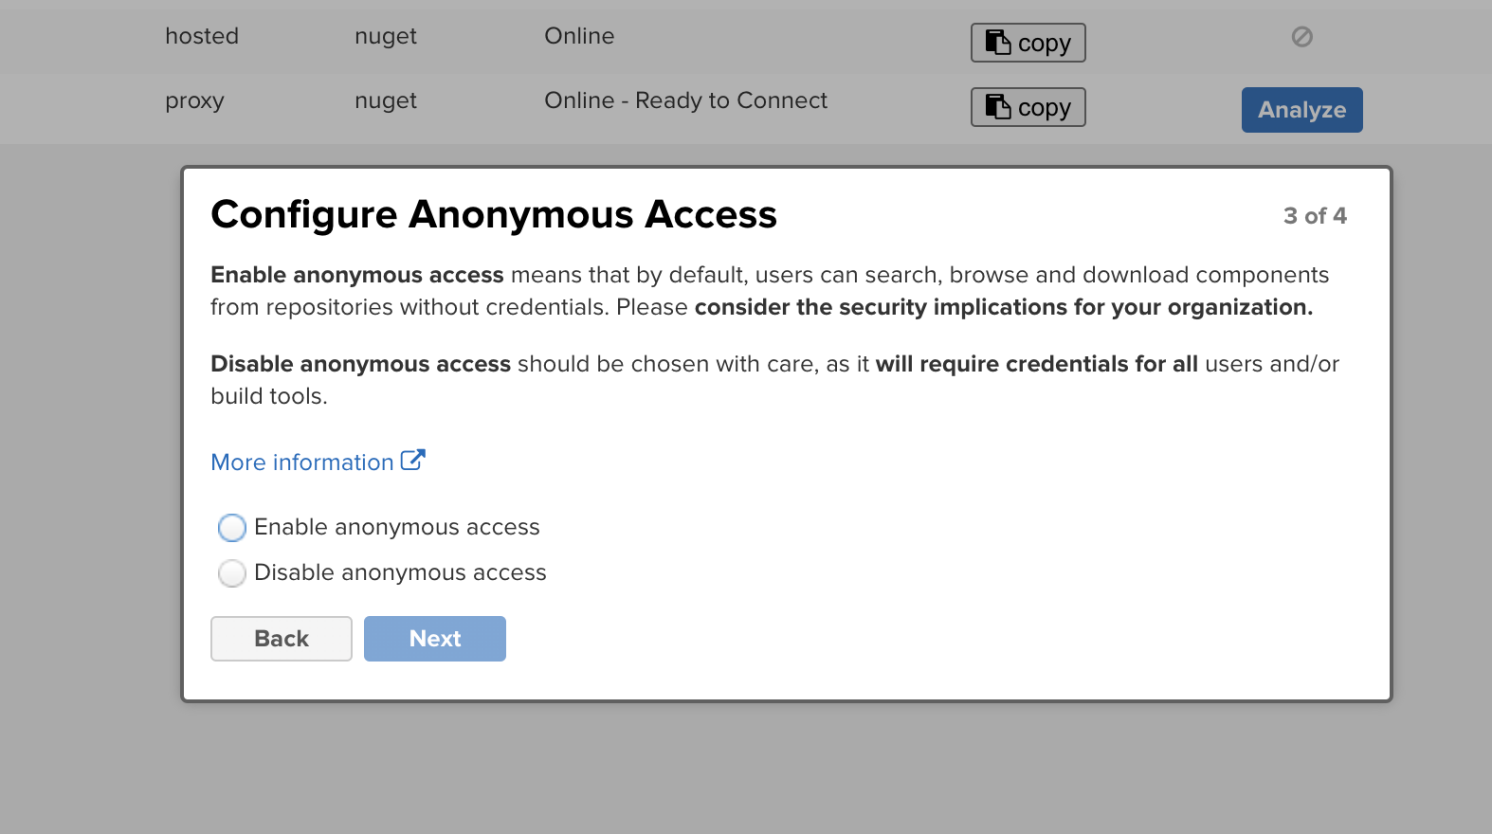Proceed with the Next button
The height and width of the screenshot is (834, 1492).
pos(435,639)
